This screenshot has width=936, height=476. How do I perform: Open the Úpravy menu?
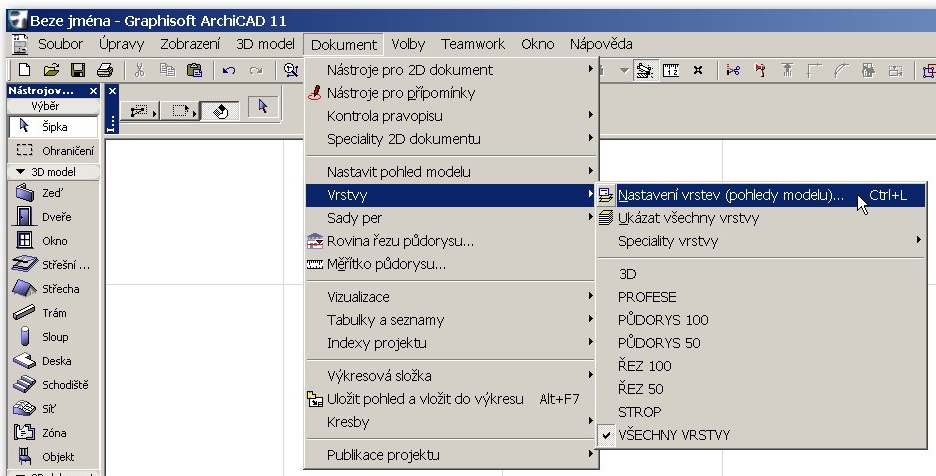coord(122,44)
